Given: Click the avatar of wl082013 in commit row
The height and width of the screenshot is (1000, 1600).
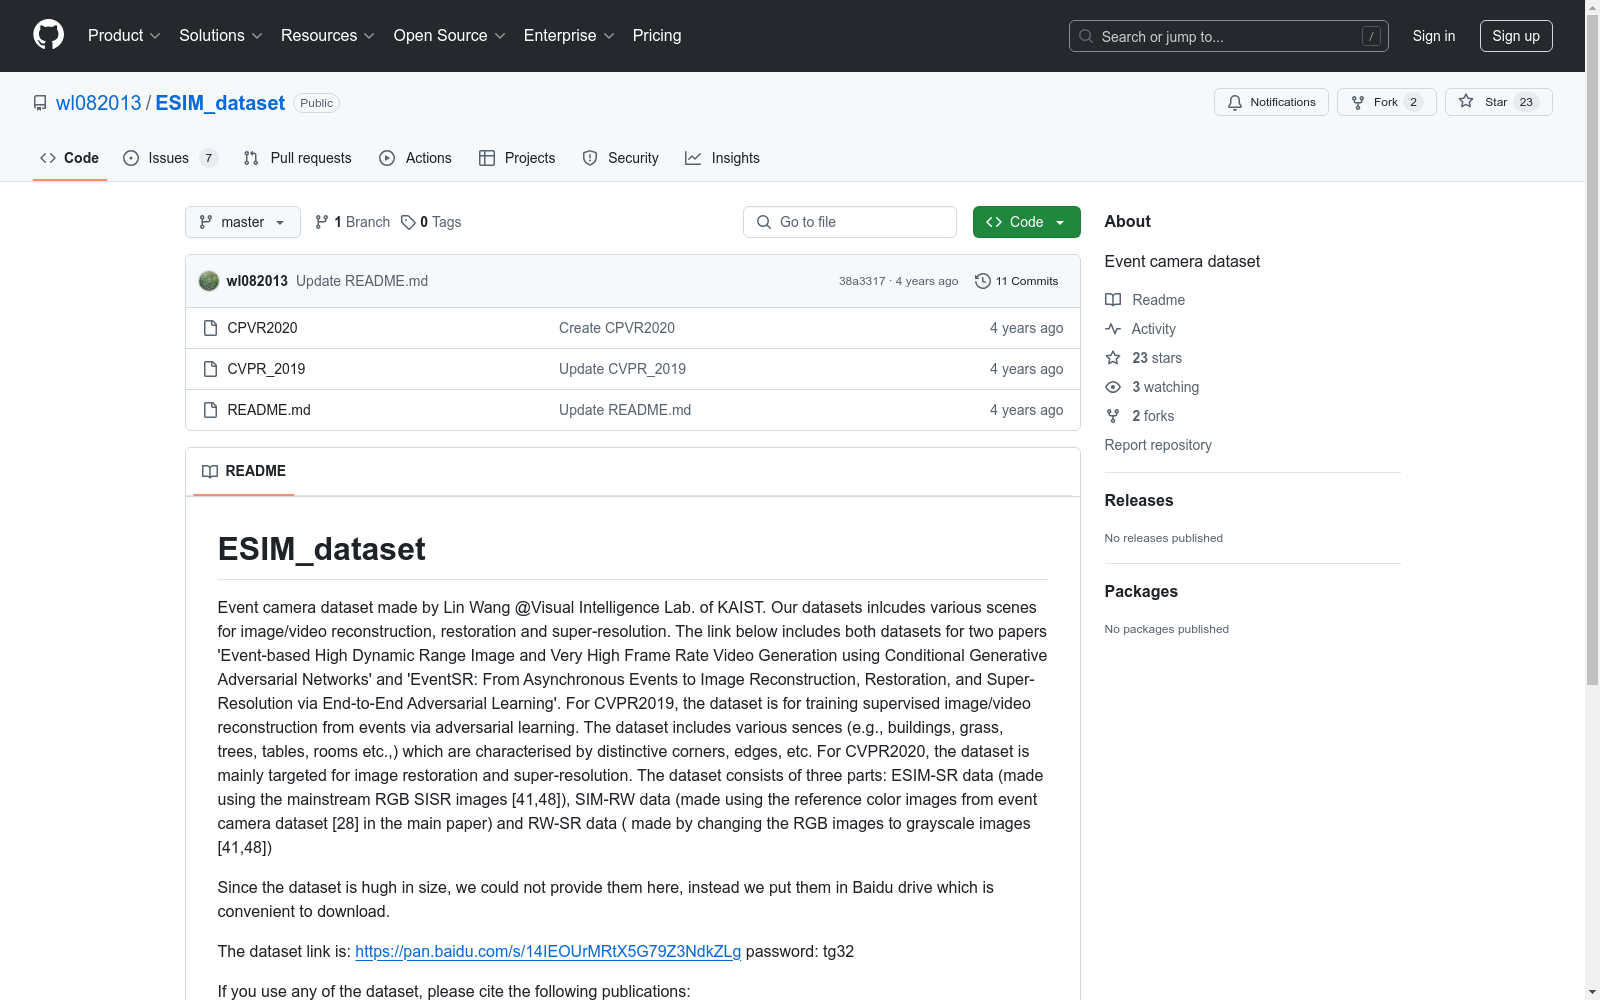Looking at the screenshot, I should pyautogui.click(x=209, y=281).
